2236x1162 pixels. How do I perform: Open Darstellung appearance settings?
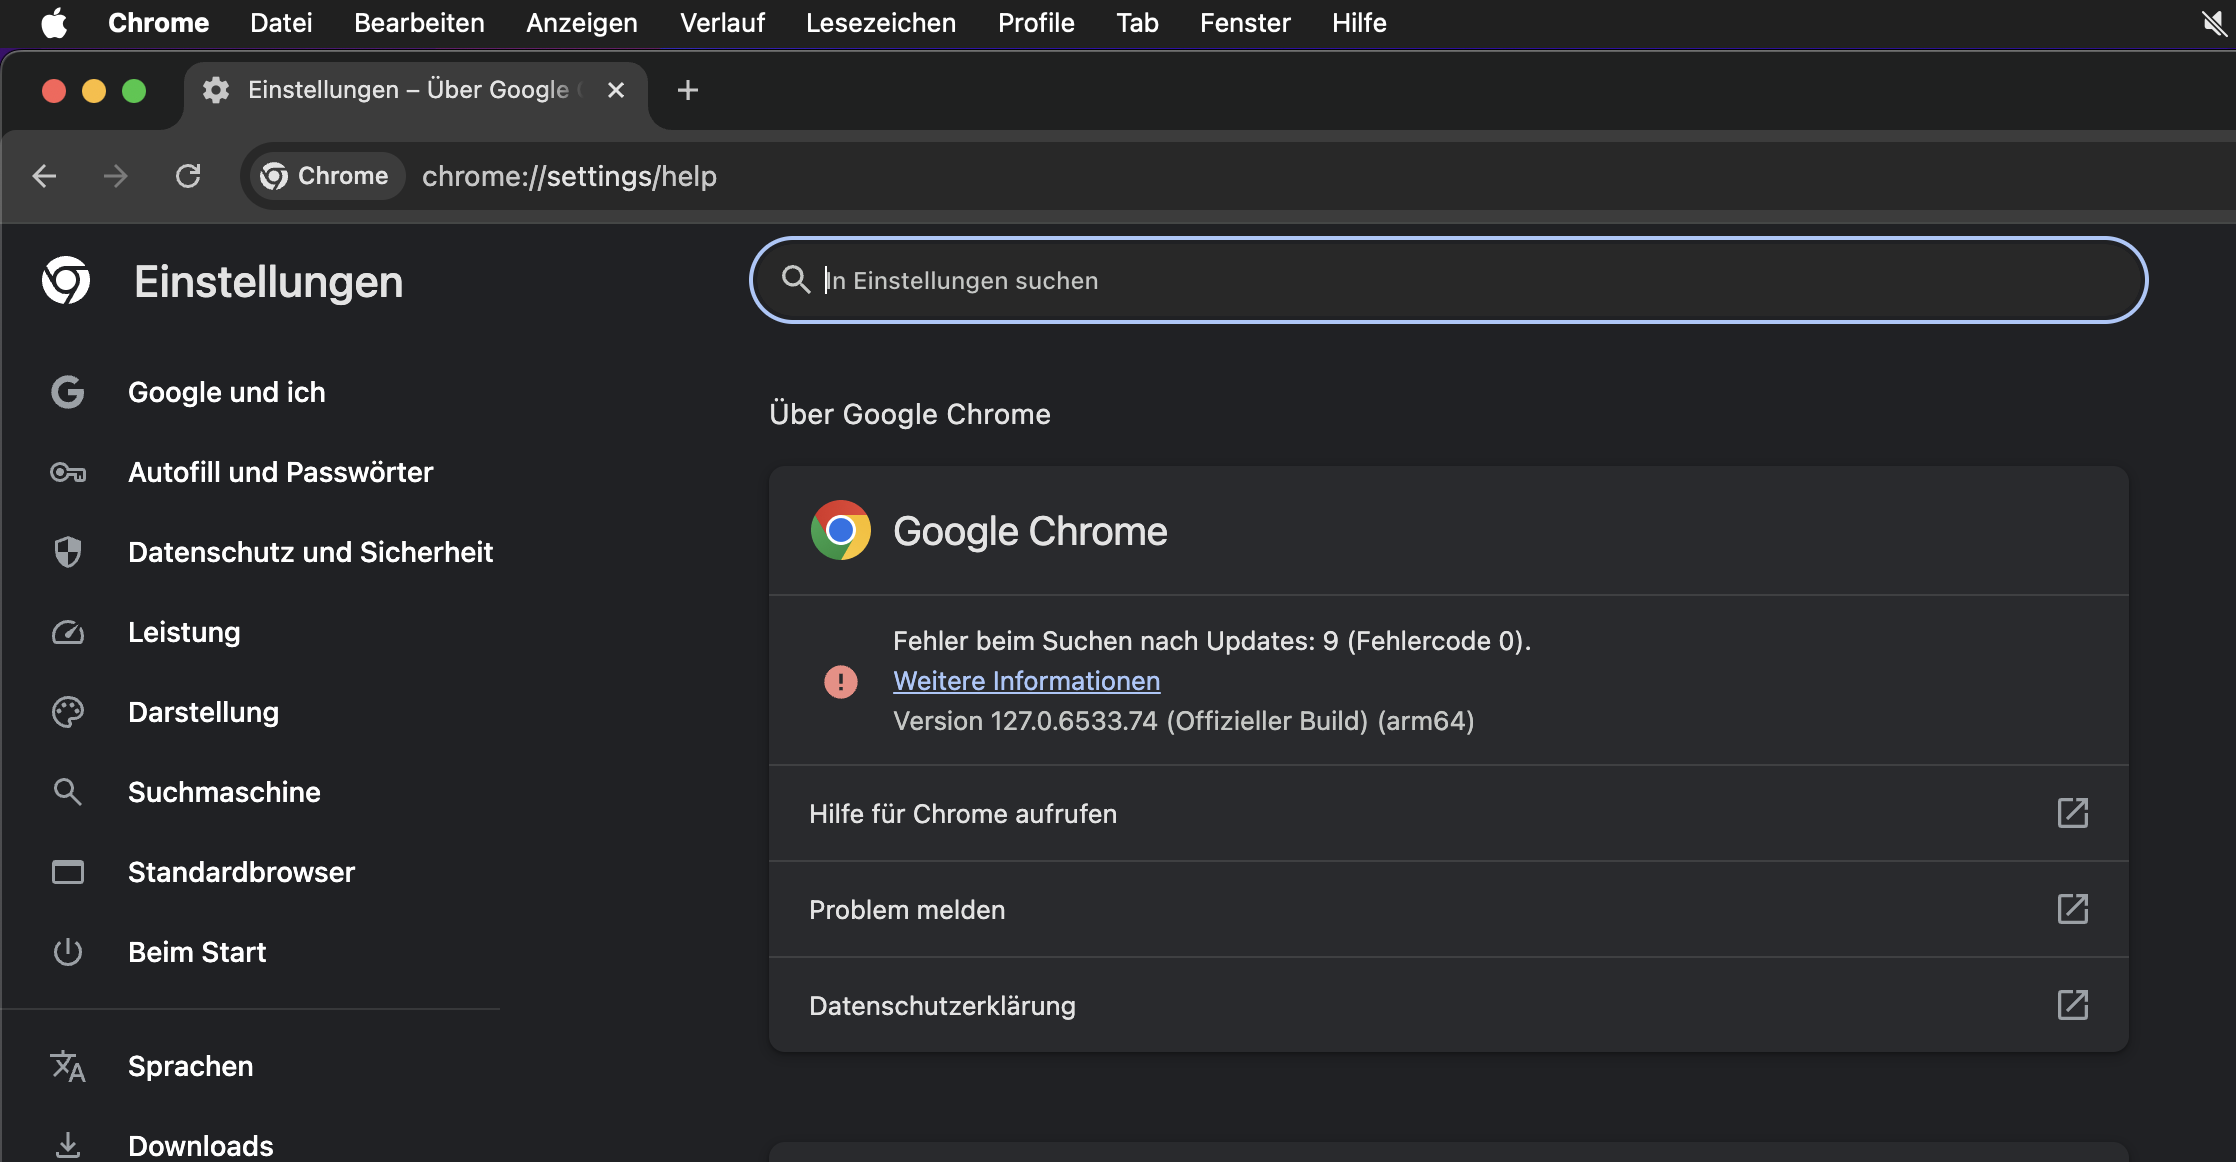[x=203, y=712]
